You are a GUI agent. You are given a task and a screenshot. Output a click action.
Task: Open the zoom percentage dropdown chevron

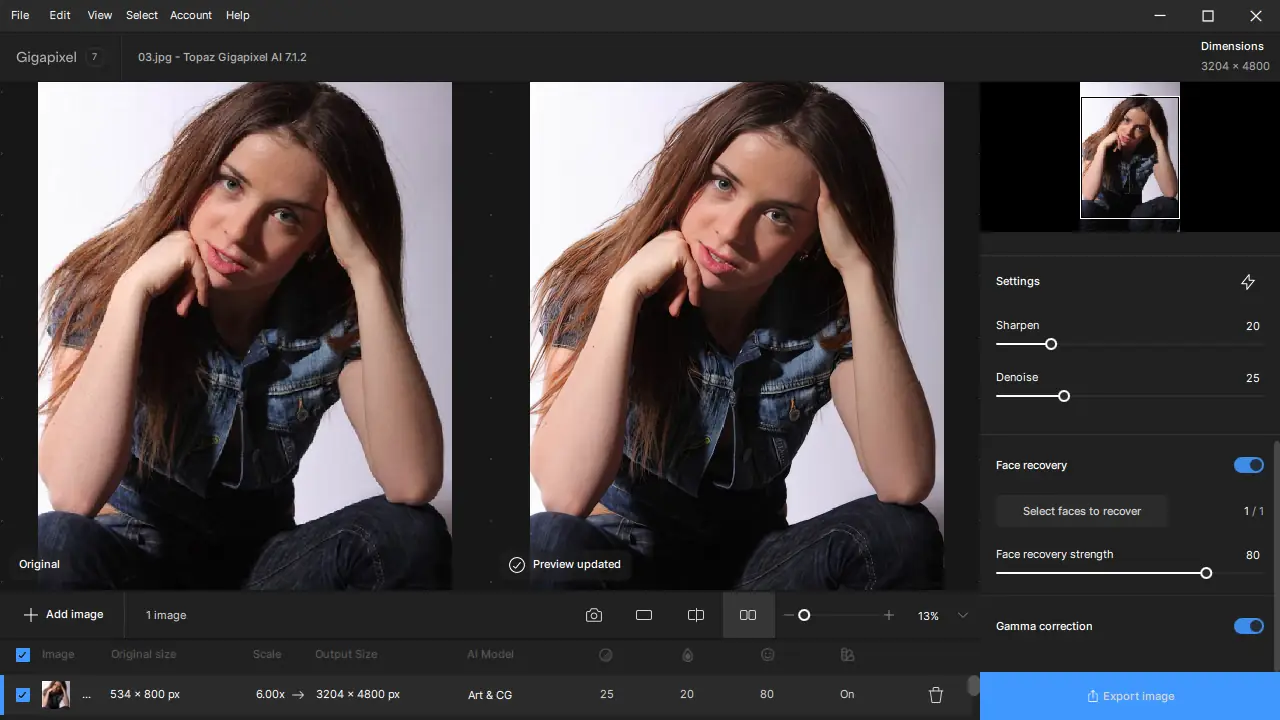coord(963,615)
